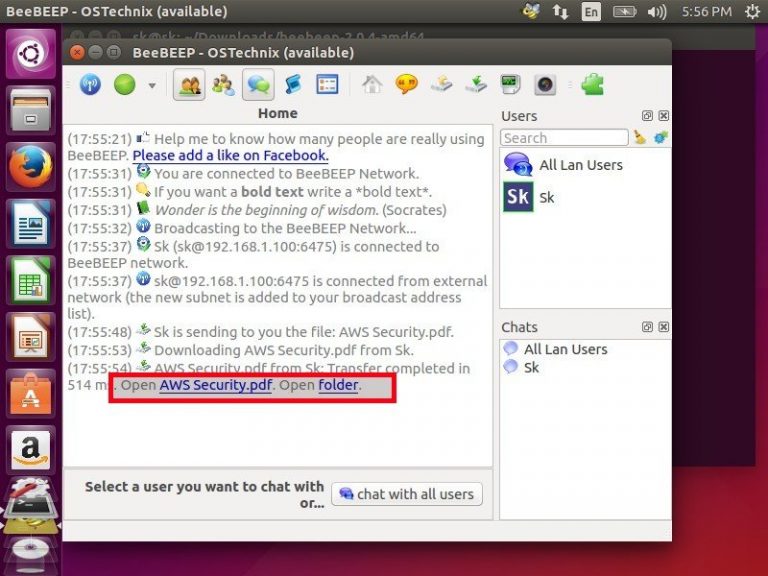Click the green status circle icon
Viewport: 768px width, 576px height.
pyautogui.click(x=124, y=85)
